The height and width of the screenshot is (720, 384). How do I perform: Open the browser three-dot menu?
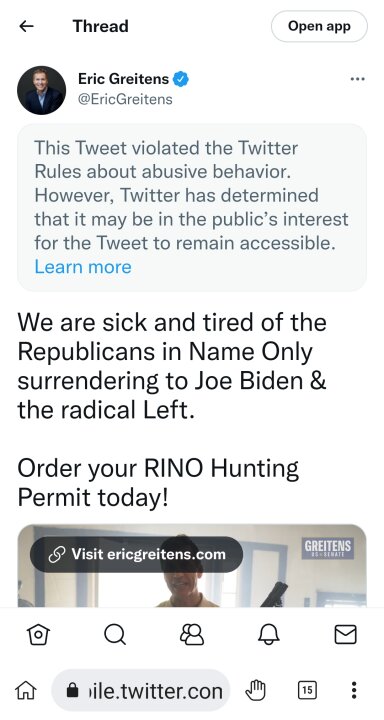tap(354, 690)
